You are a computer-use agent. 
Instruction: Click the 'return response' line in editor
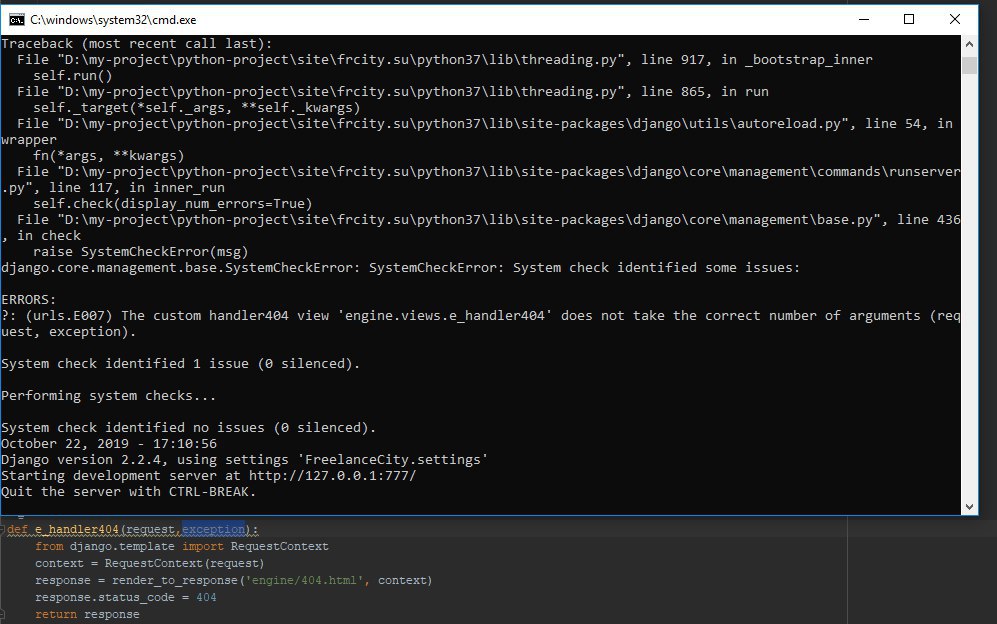(x=87, y=614)
